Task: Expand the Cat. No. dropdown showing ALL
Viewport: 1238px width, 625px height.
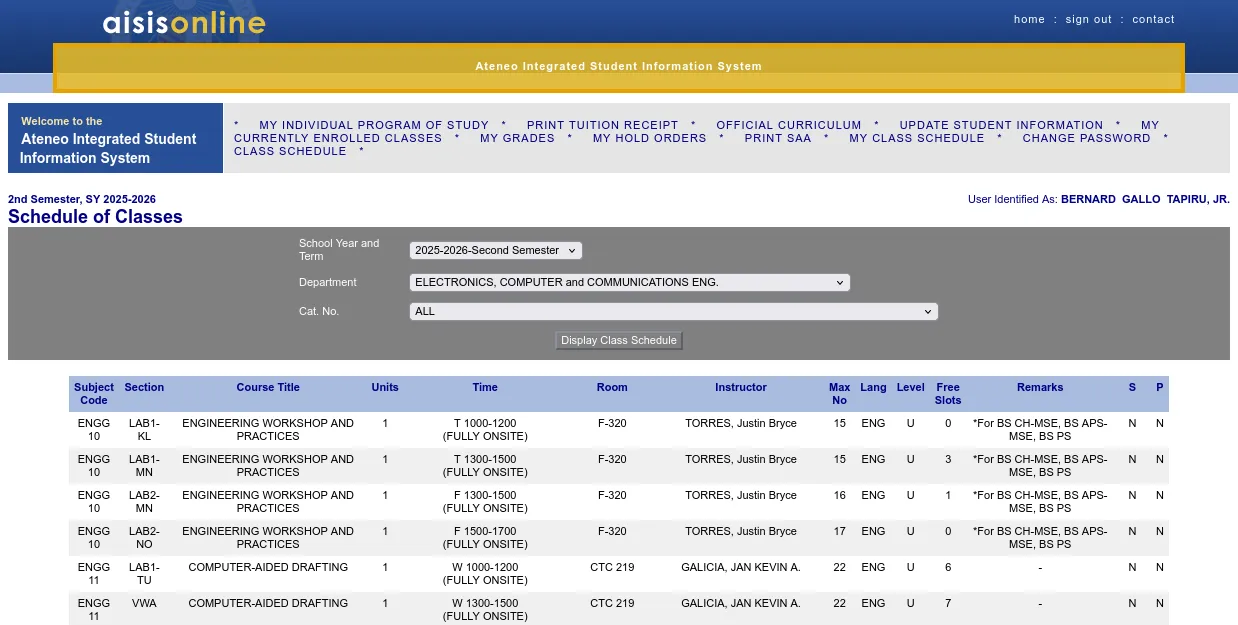Action: tap(673, 311)
